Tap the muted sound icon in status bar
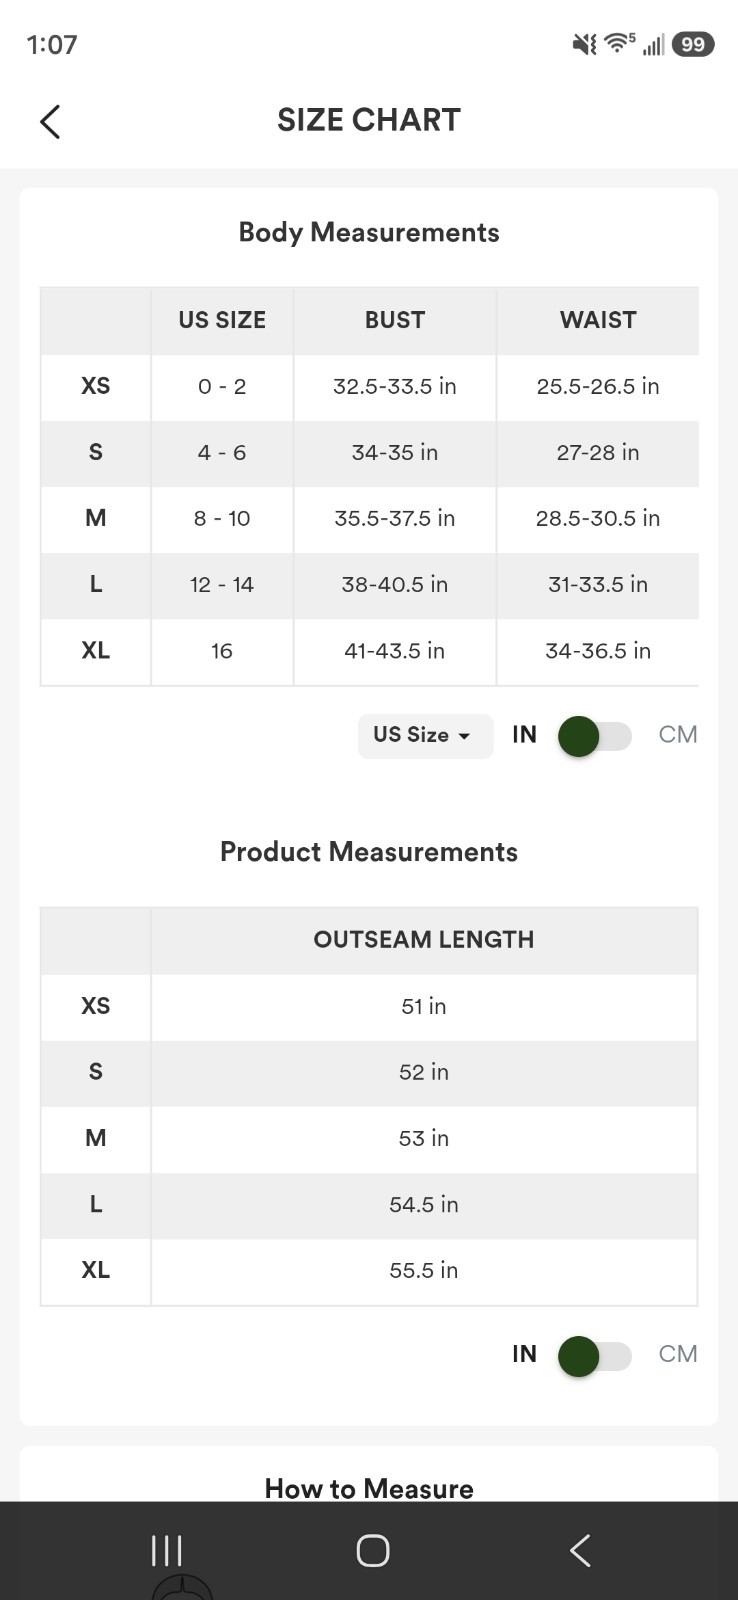738x1600 pixels. [584, 44]
